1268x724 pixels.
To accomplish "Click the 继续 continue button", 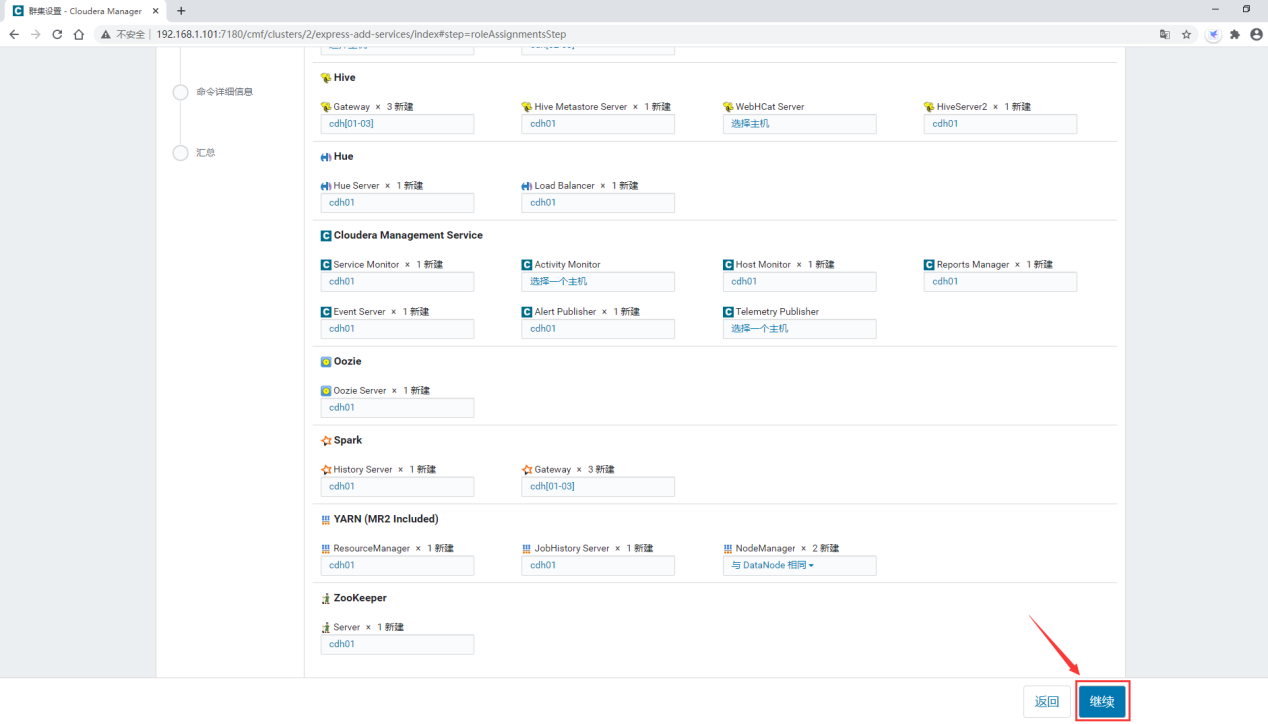I will 1102,702.
